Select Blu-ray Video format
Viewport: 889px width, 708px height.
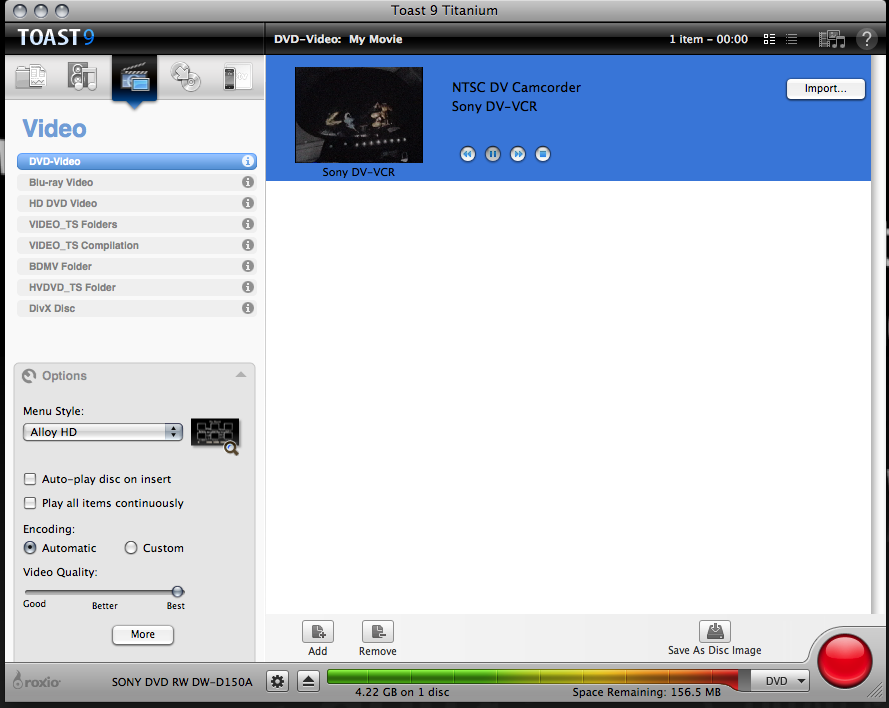[137, 182]
